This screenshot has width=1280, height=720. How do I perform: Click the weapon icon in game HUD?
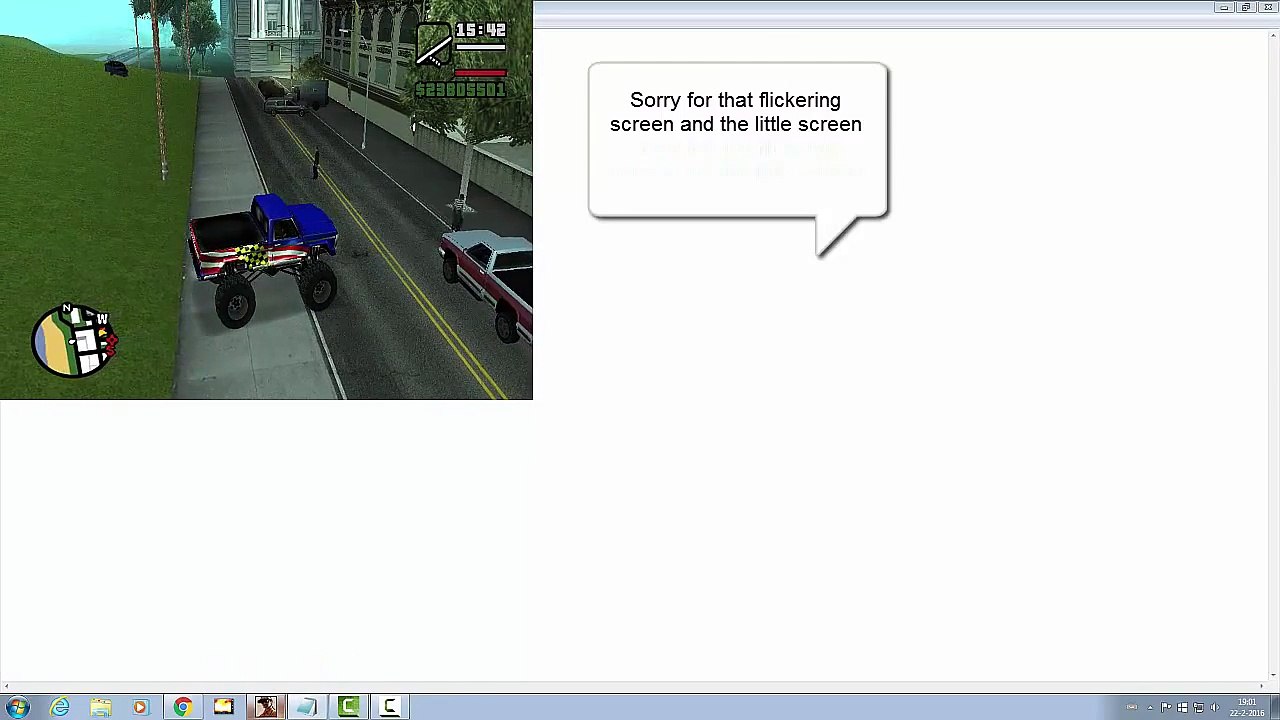[x=434, y=45]
